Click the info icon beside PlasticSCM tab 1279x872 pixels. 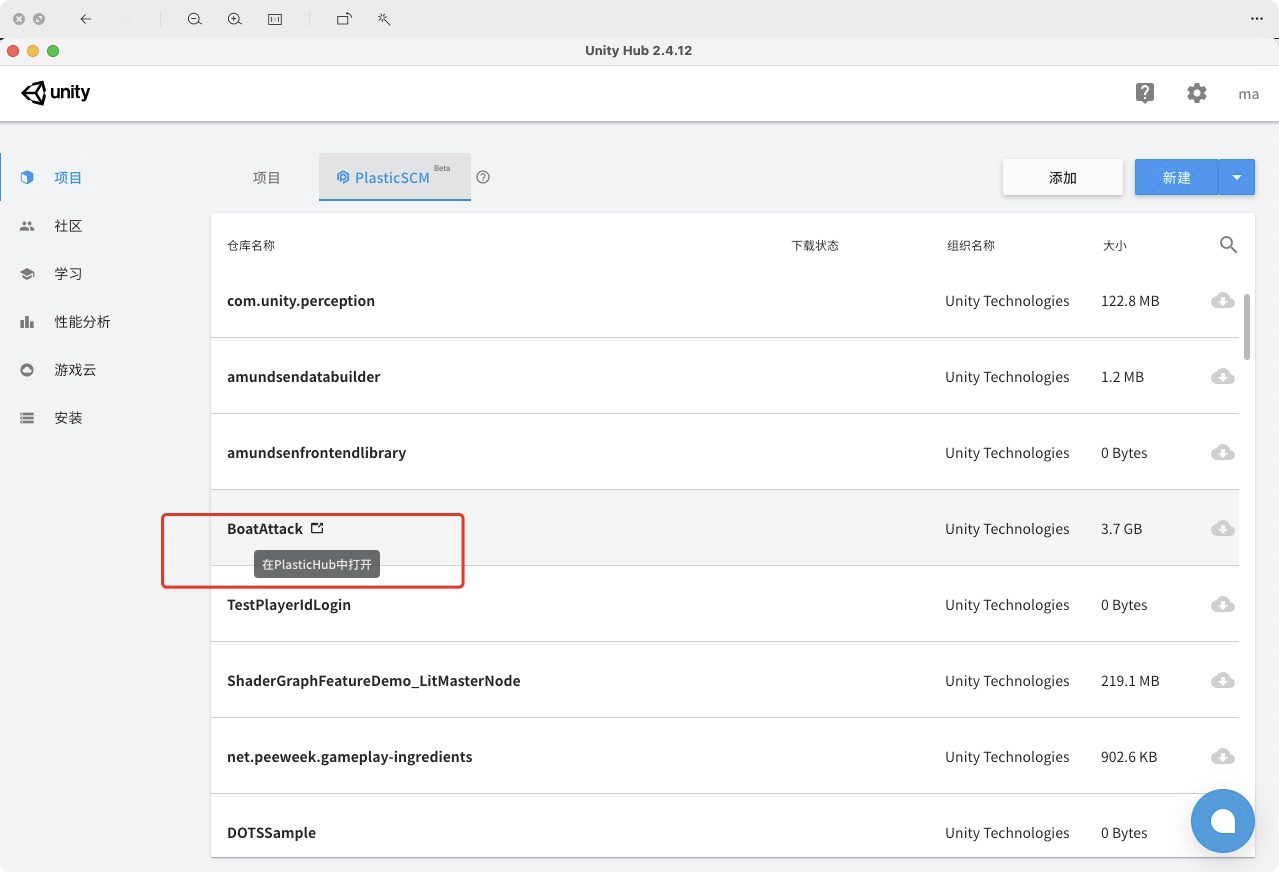point(483,177)
